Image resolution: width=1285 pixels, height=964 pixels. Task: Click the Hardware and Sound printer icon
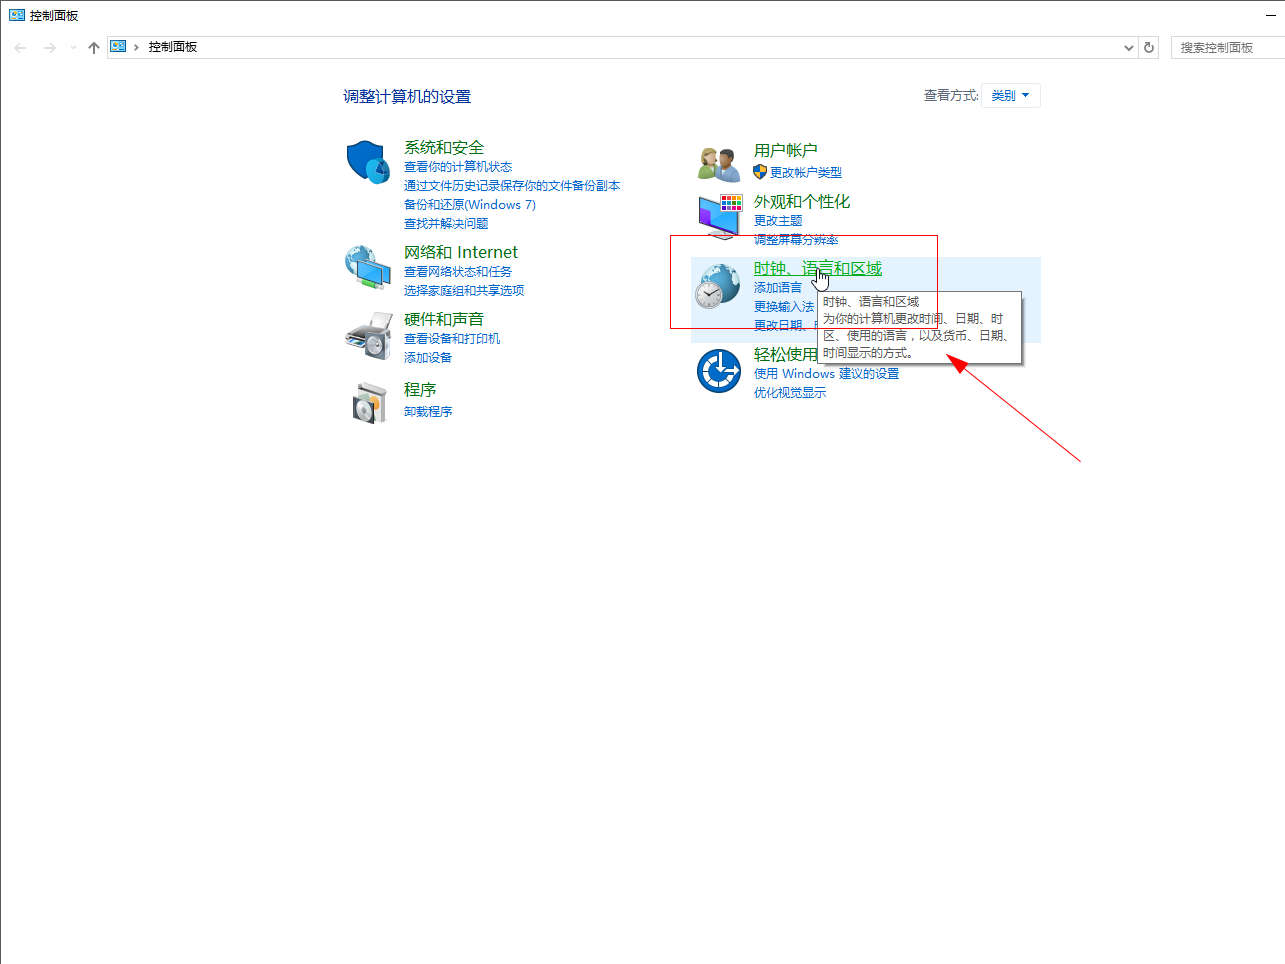tap(367, 336)
